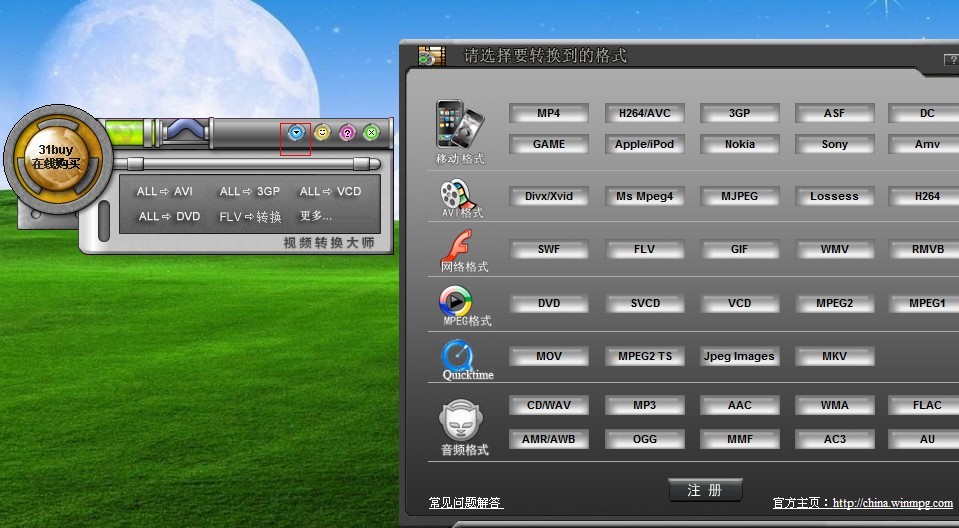Choose CD/WAV audio format

tap(549, 405)
